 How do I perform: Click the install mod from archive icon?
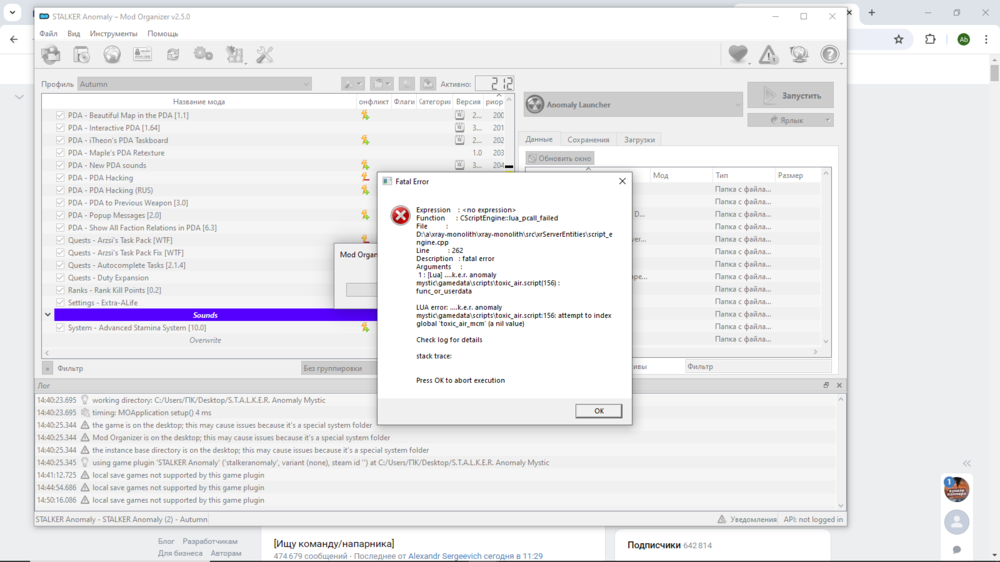(82, 55)
